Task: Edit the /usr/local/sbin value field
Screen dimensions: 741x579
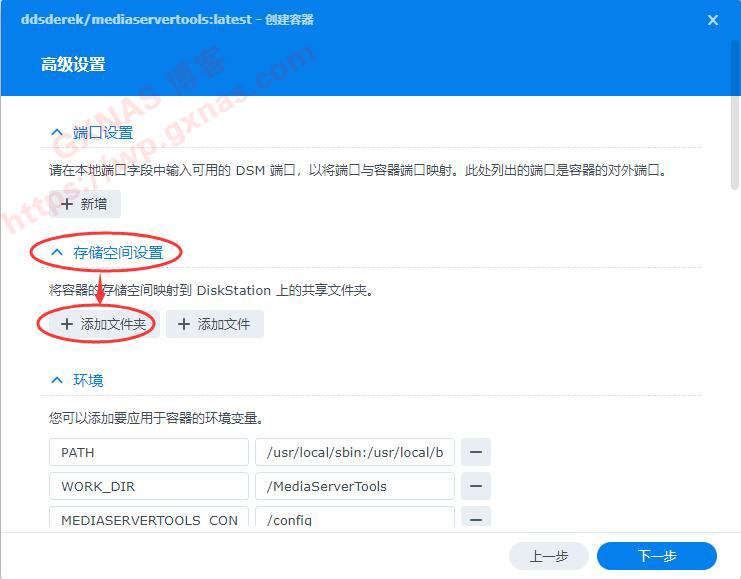Action: coord(354,452)
